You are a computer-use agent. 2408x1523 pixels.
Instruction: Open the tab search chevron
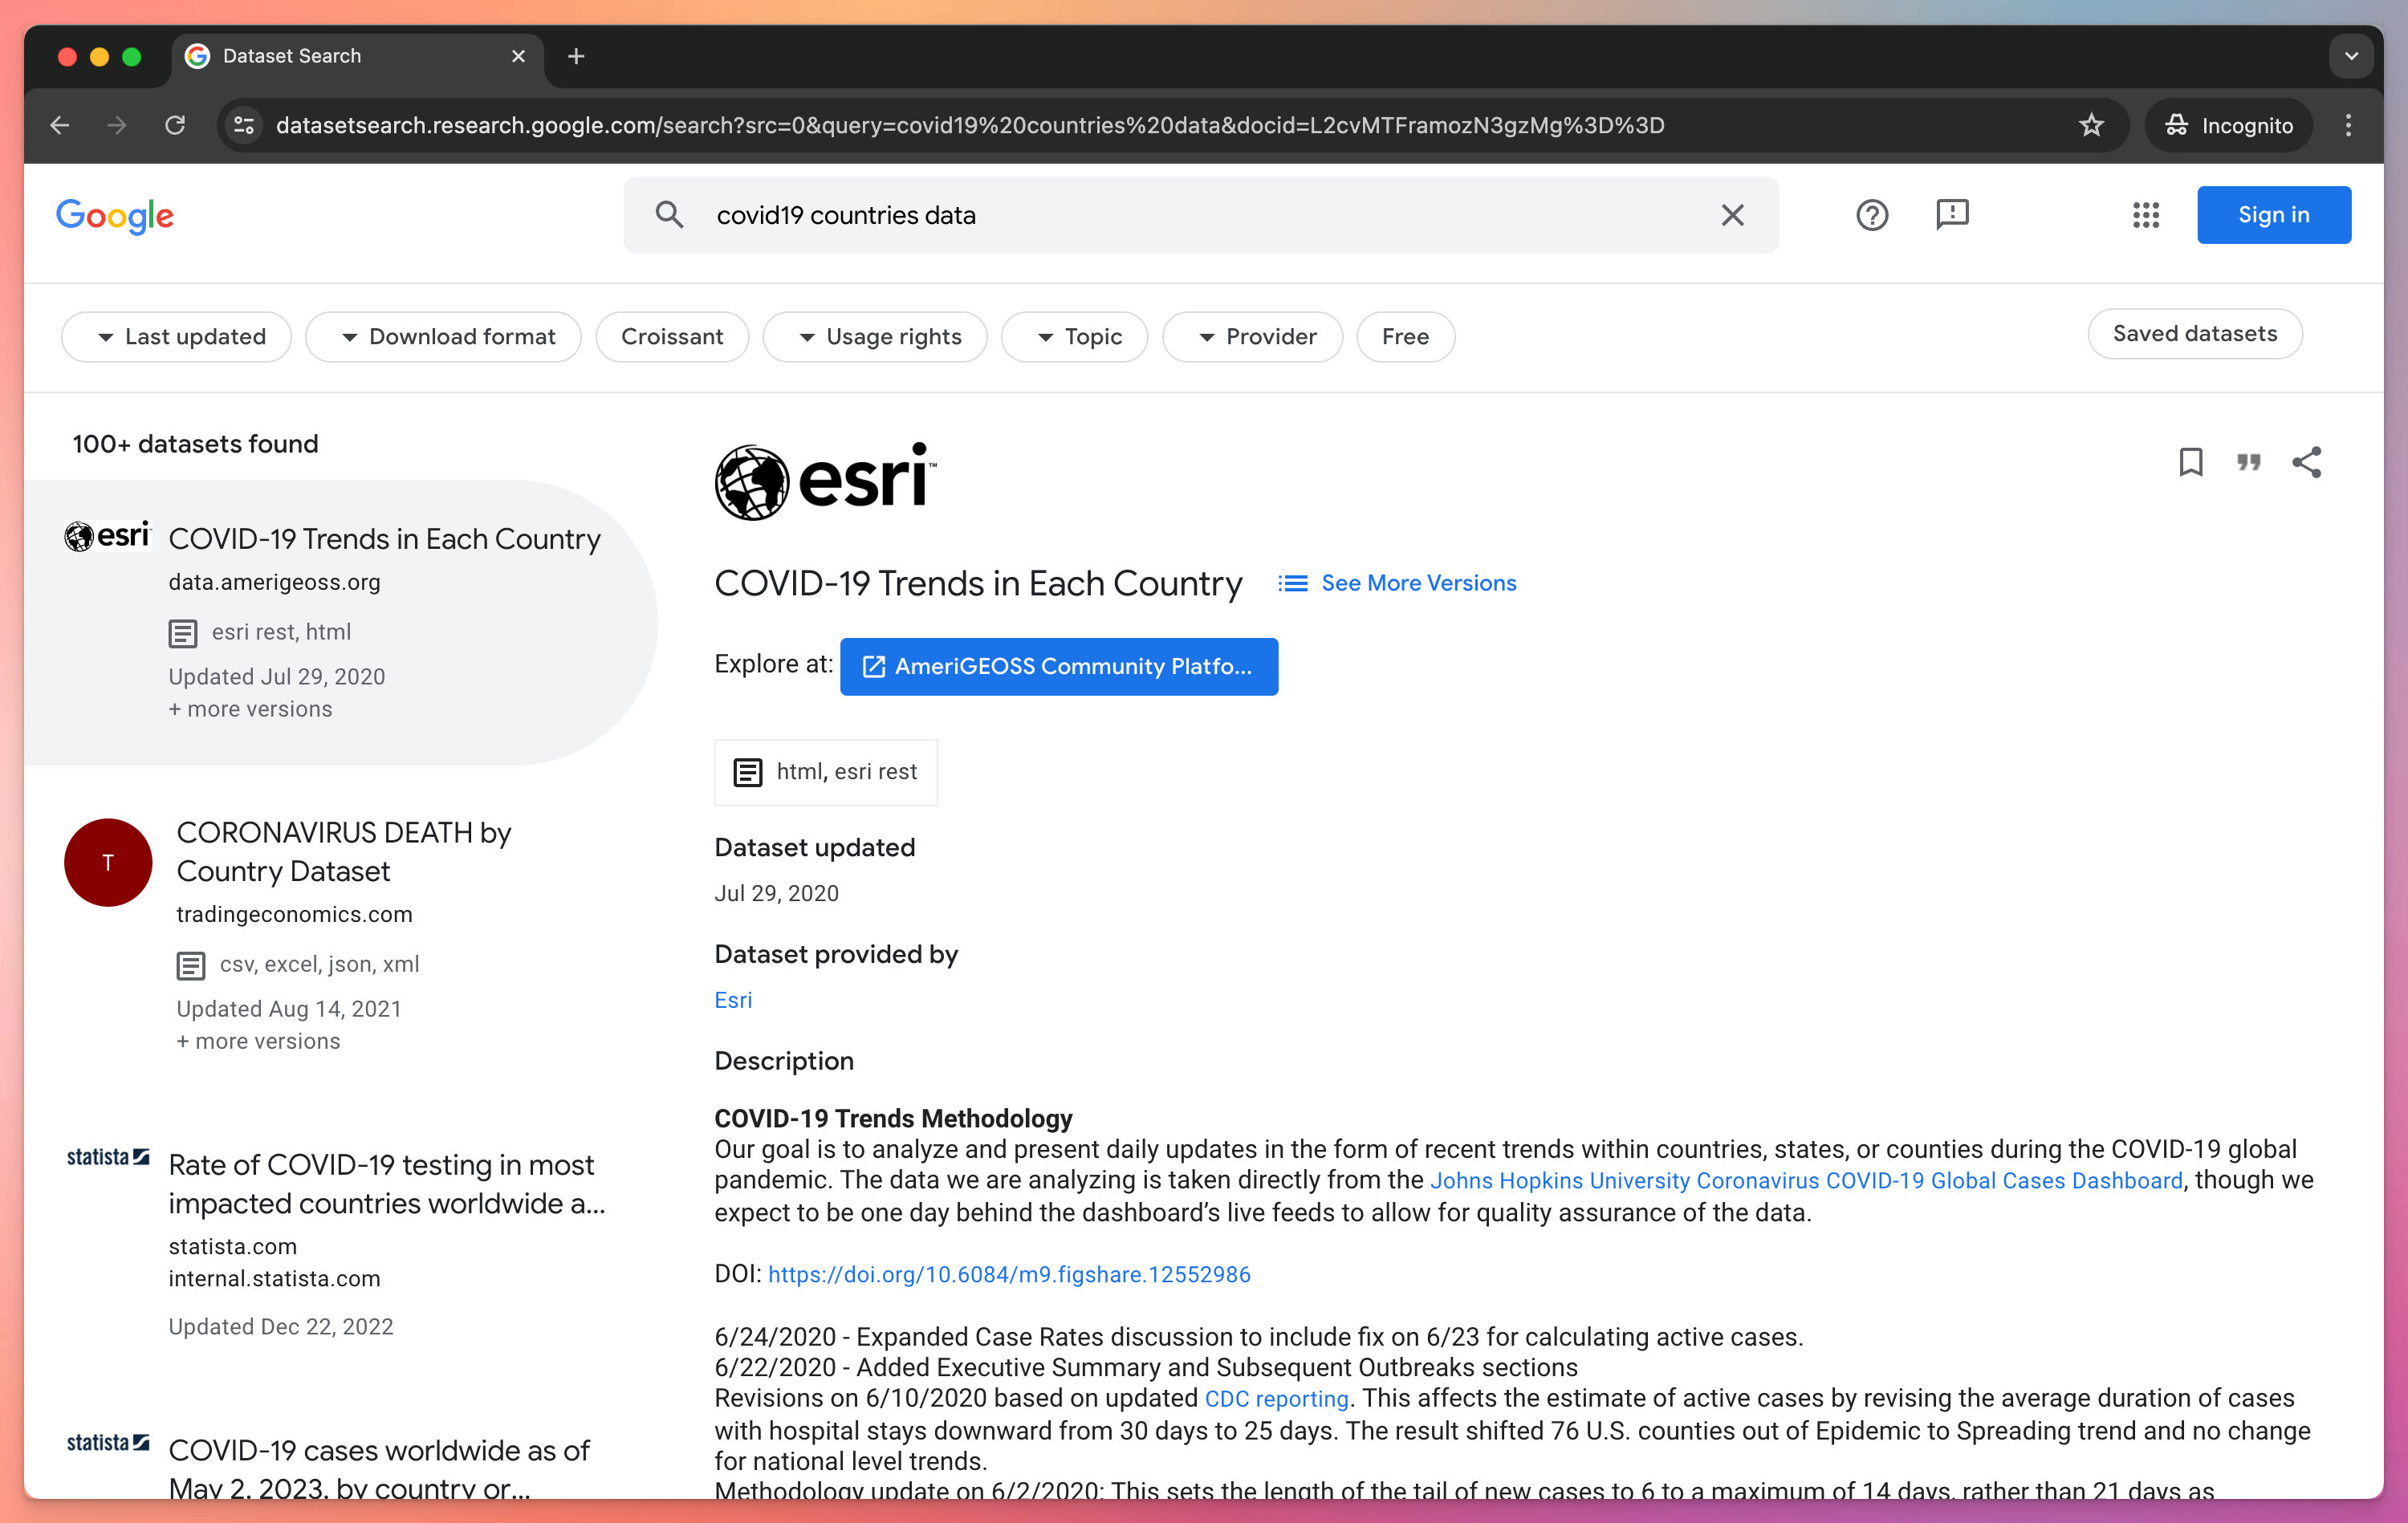[x=2351, y=57]
